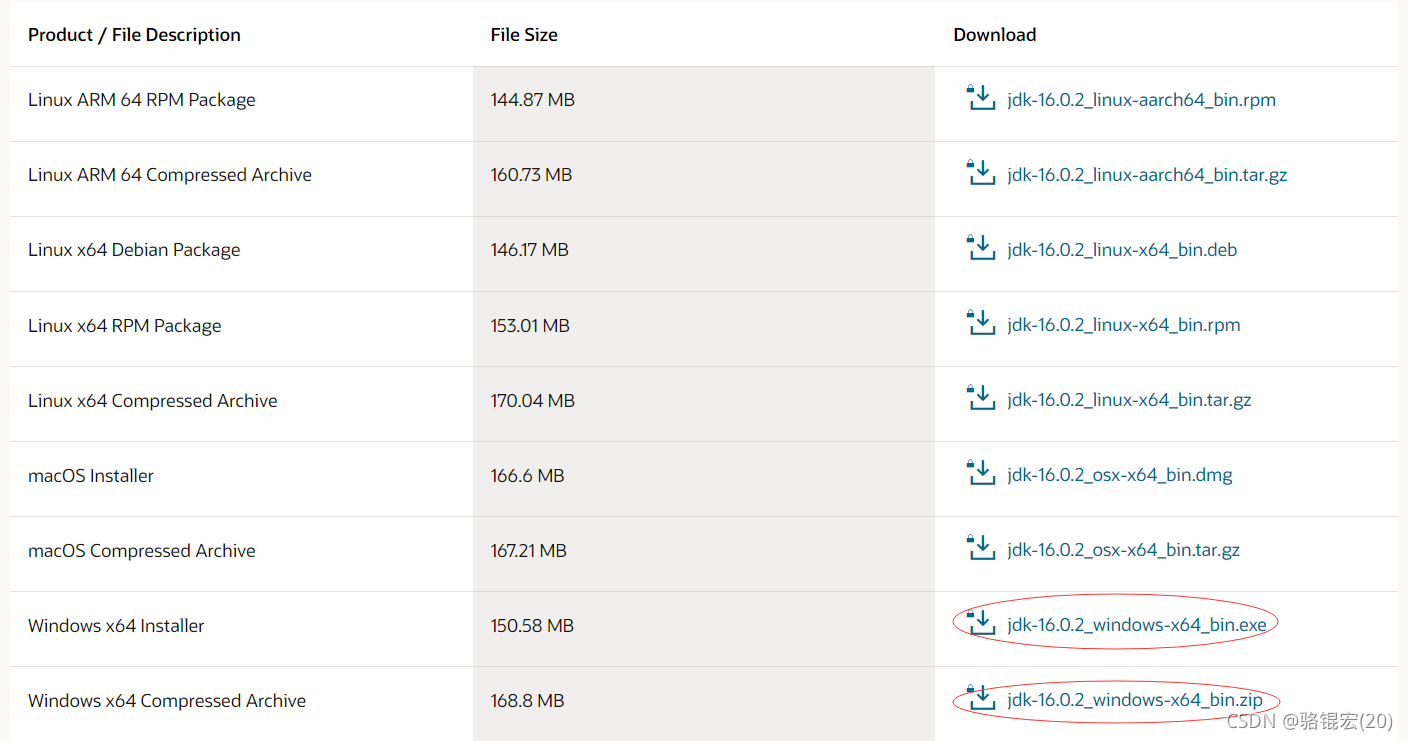The width and height of the screenshot is (1408, 741).
Task: Click the 160.73 MB file size
Action: coord(532,175)
